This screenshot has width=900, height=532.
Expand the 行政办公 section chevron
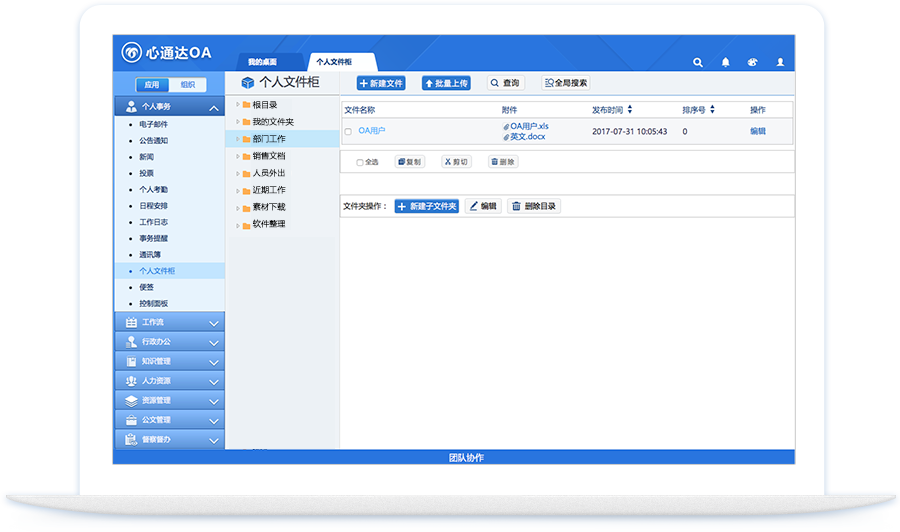coord(214,343)
